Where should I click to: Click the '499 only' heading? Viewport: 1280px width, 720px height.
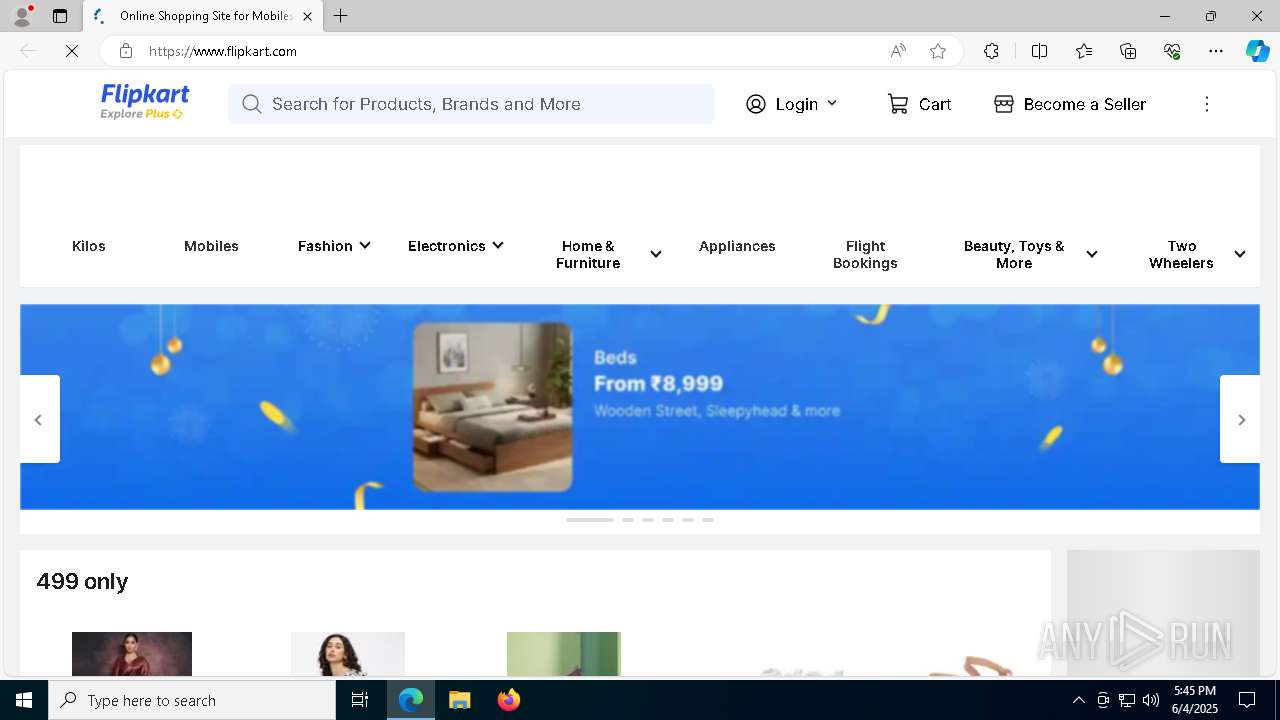click(x=82, y=581)
